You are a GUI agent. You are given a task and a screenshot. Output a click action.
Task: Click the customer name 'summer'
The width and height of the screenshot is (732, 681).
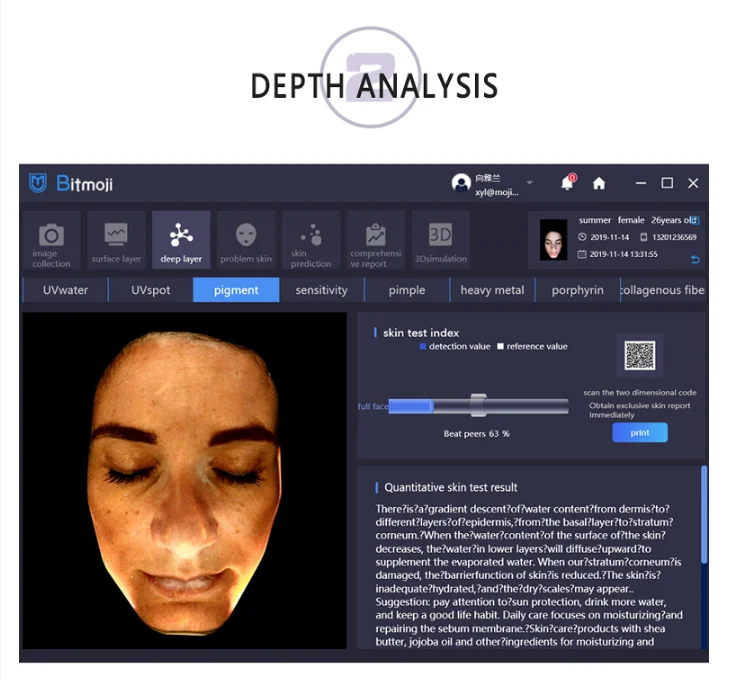click(595, 220)
